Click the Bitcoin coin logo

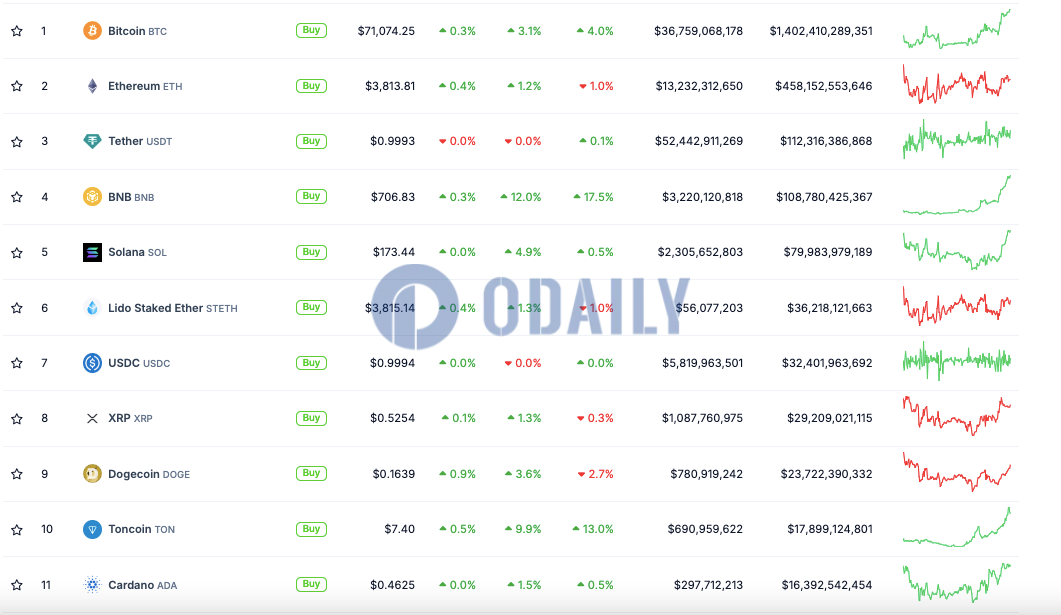pos(92,30)
